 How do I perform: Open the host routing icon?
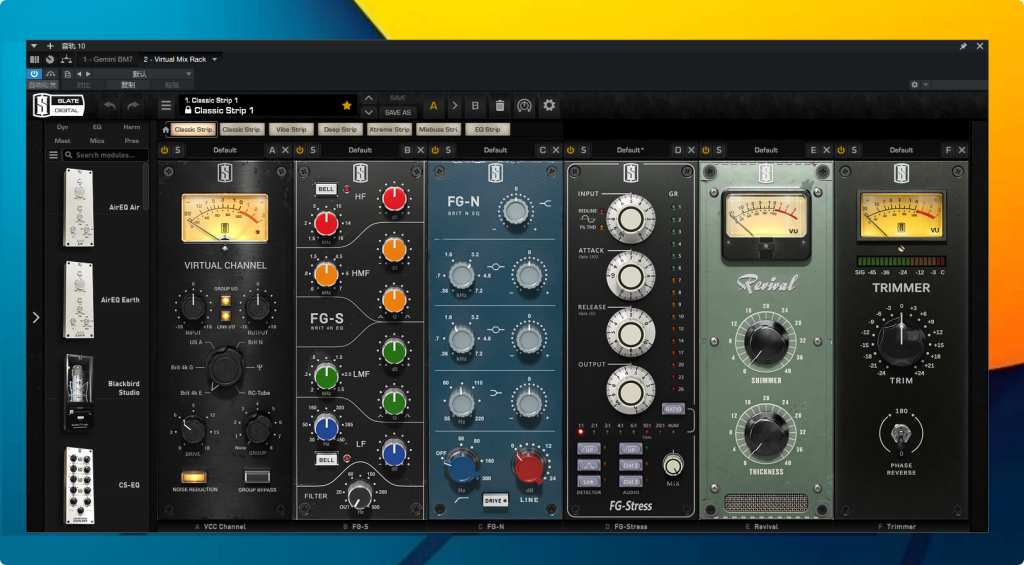[66, 59]
